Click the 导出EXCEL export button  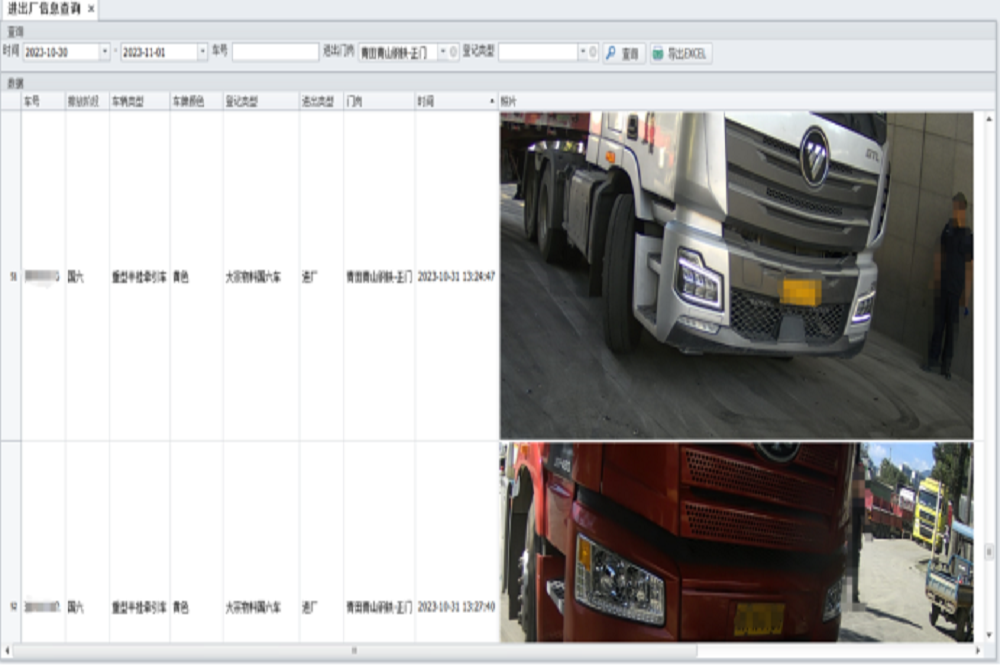pos(681,53)
